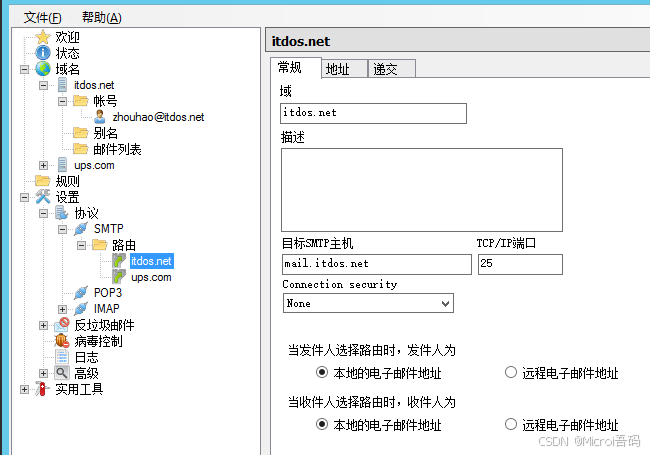Collapse the 帐号 folder node
650x455 pixels.
63,101
